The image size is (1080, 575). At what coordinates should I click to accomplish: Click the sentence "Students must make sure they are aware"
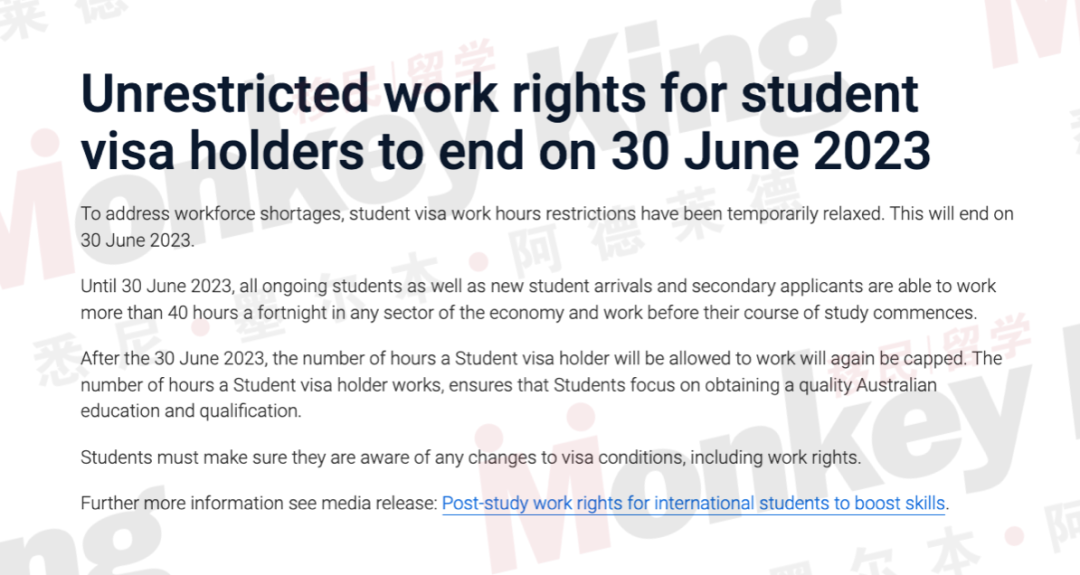coord(470,457)
